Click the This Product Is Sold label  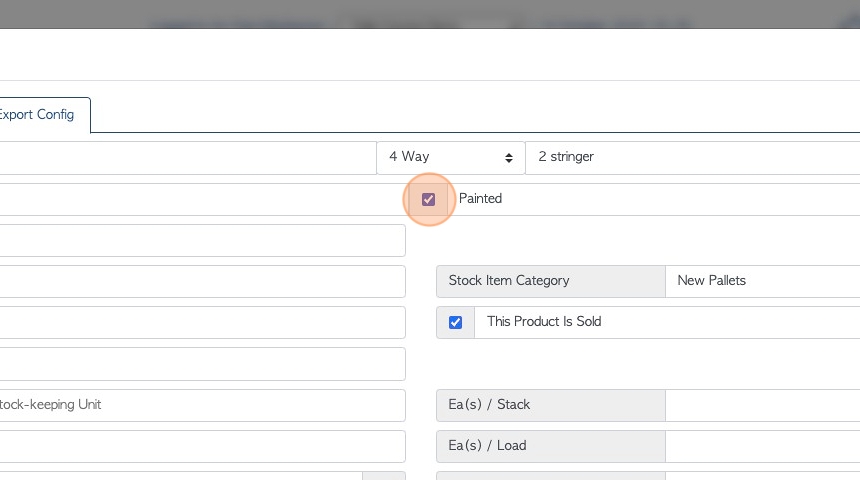pos(544,321)
